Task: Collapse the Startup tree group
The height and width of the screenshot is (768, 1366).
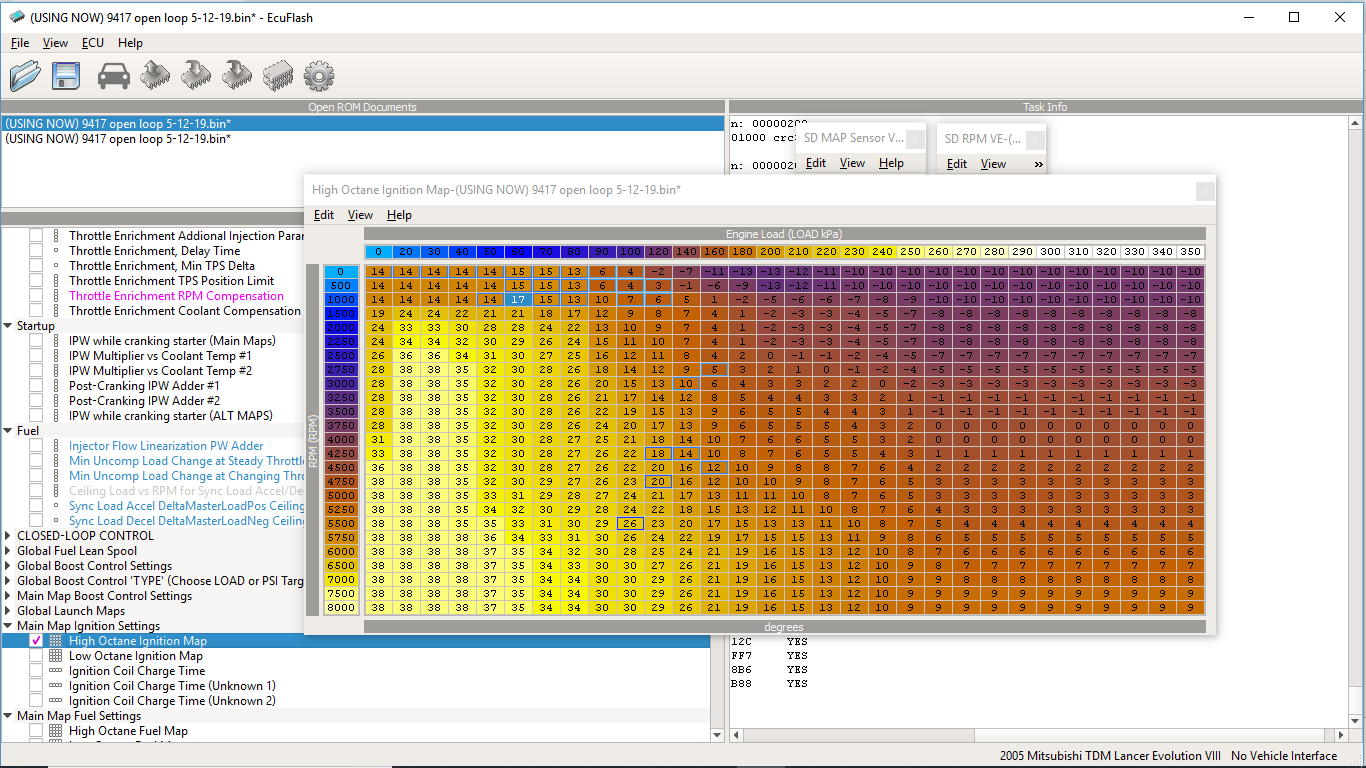Action: 8,326
